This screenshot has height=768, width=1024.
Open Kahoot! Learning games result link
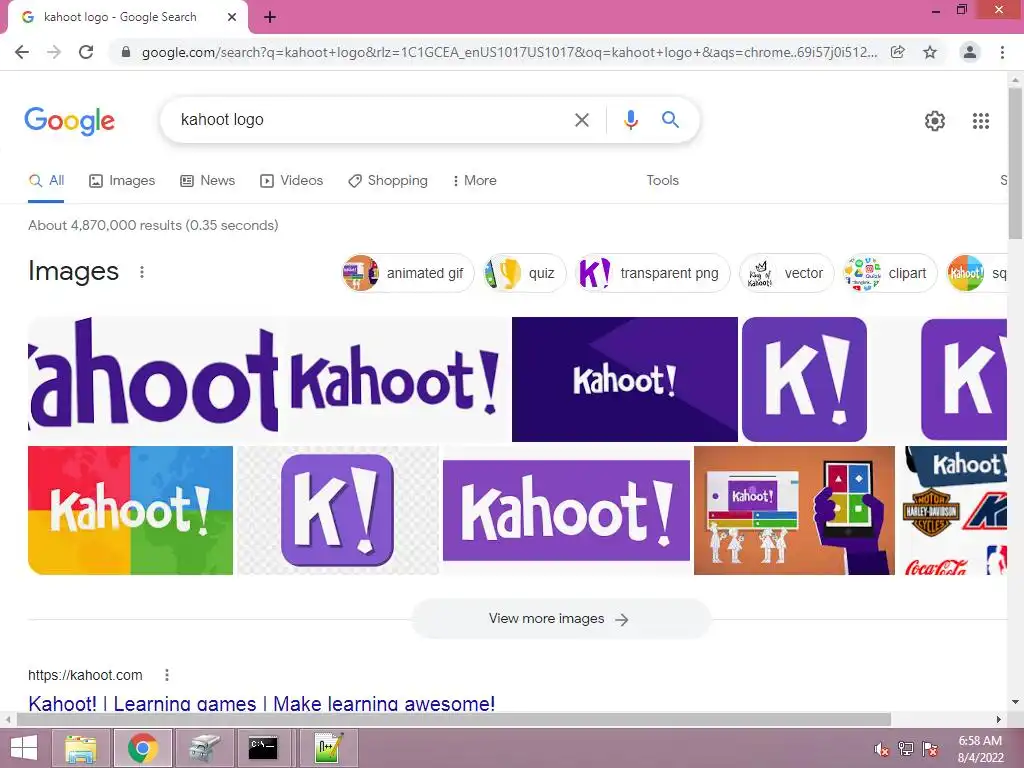tap(261, 703)
